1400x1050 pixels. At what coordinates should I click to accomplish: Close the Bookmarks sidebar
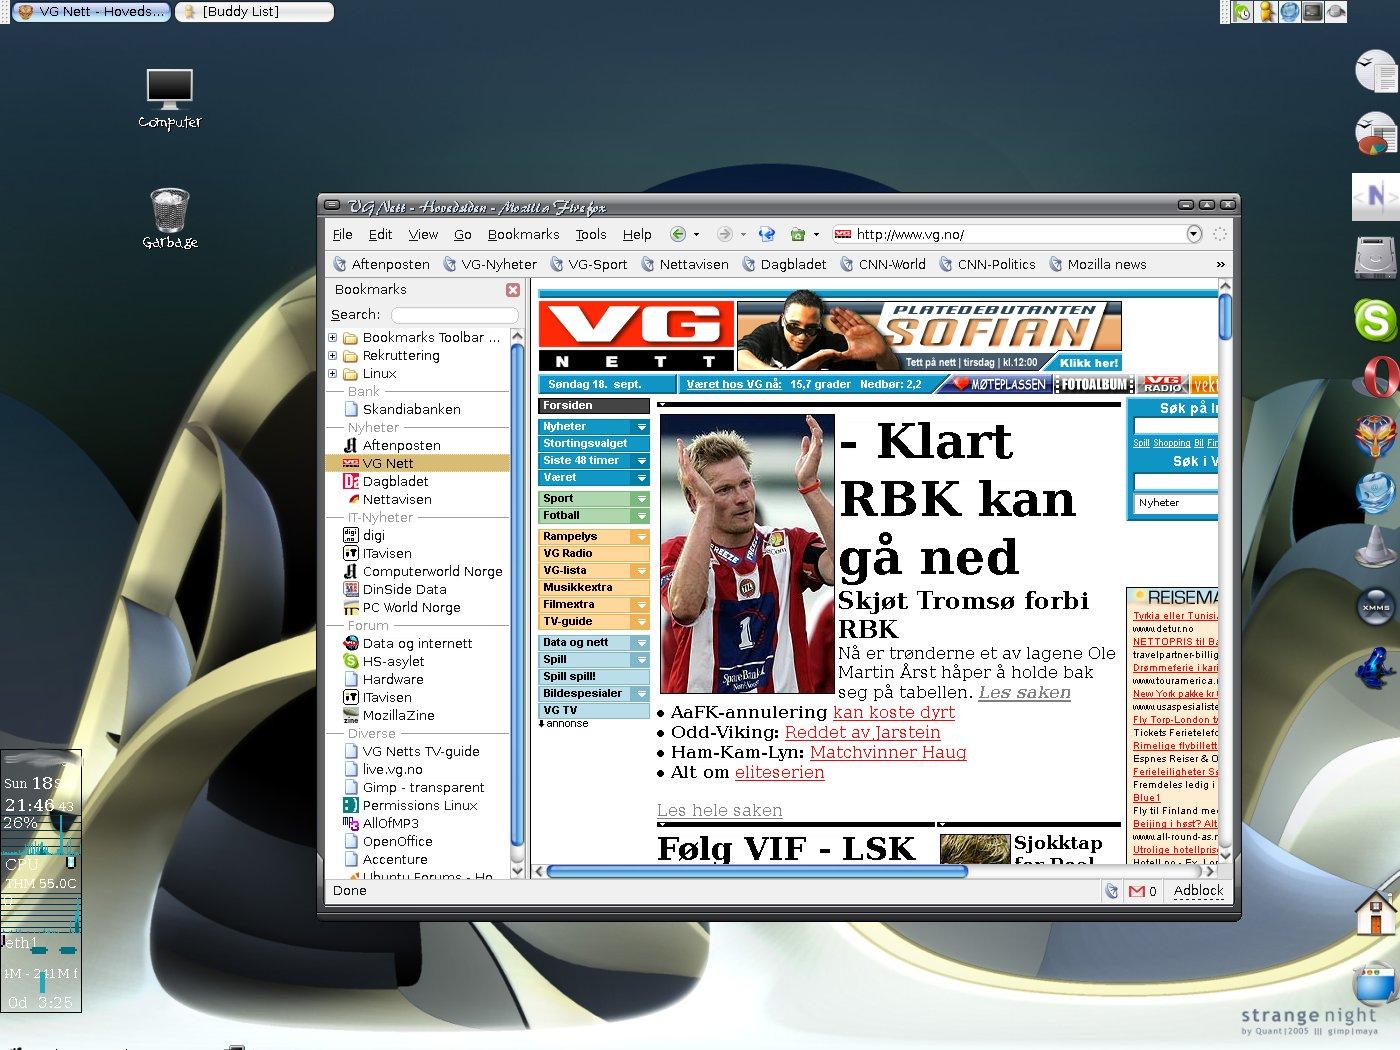coord(513,289)
